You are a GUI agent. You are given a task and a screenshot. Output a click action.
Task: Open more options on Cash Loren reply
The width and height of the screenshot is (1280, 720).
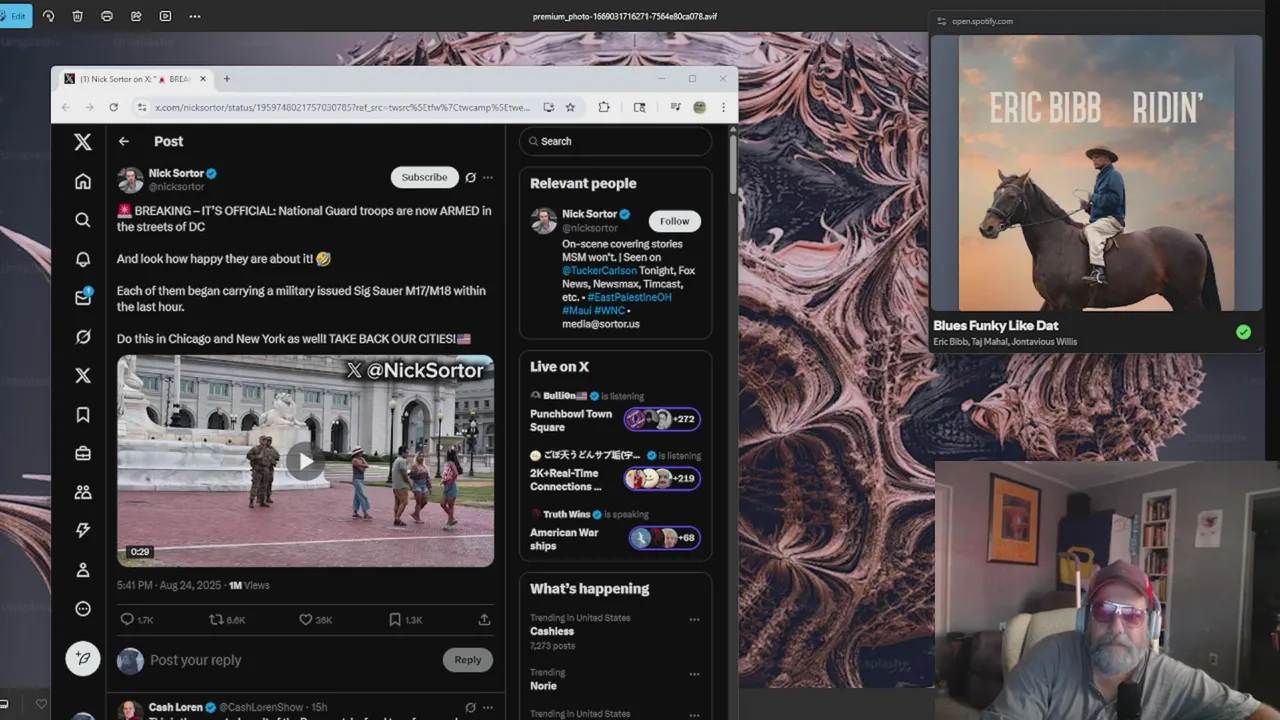click(x=488, y=707)
